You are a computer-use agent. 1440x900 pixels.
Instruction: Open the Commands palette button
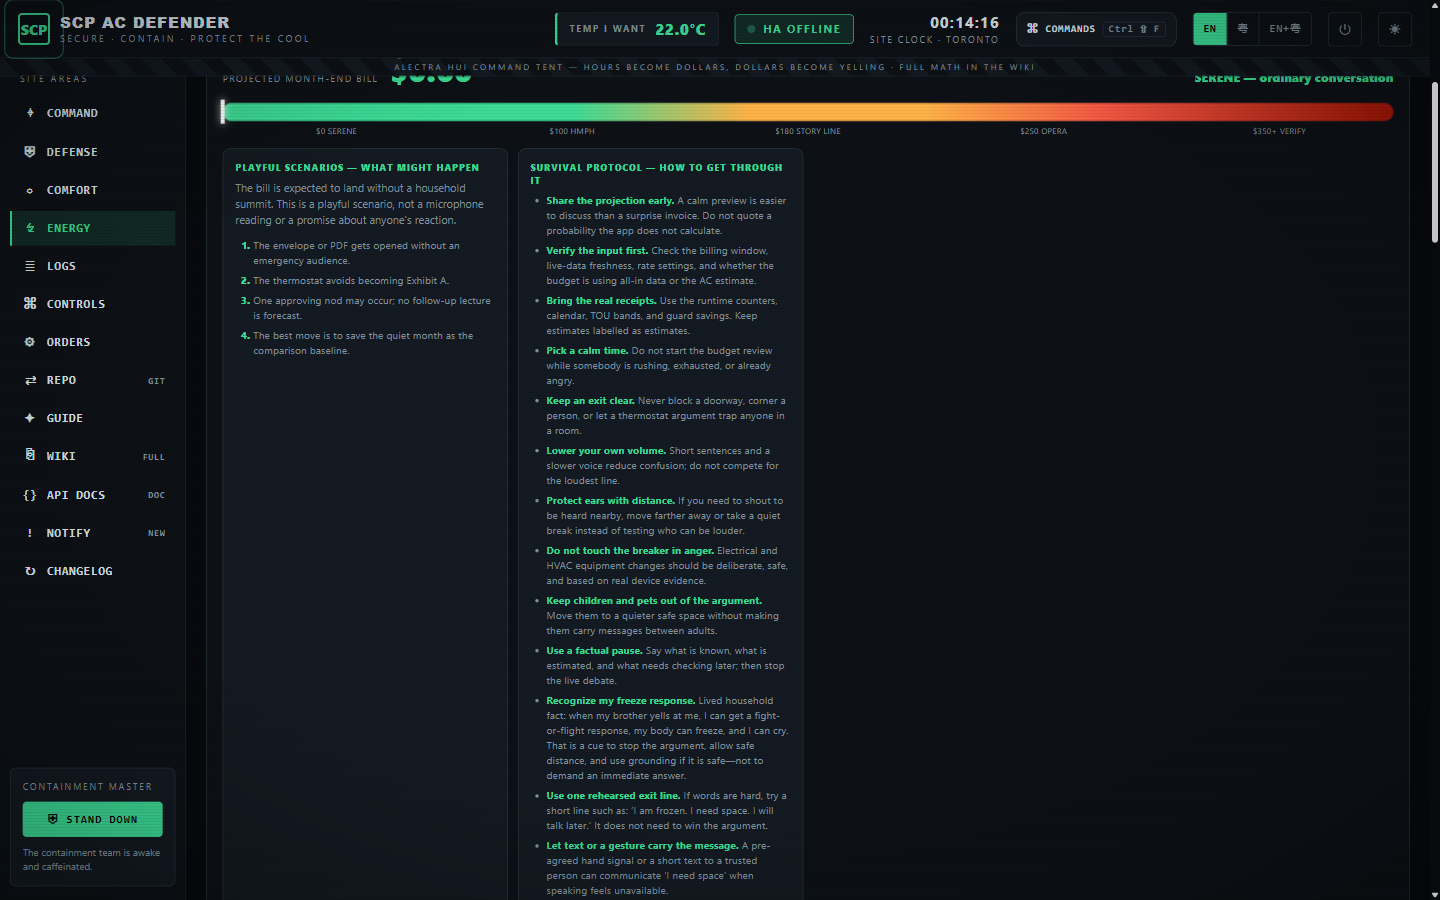[1097, 29]
